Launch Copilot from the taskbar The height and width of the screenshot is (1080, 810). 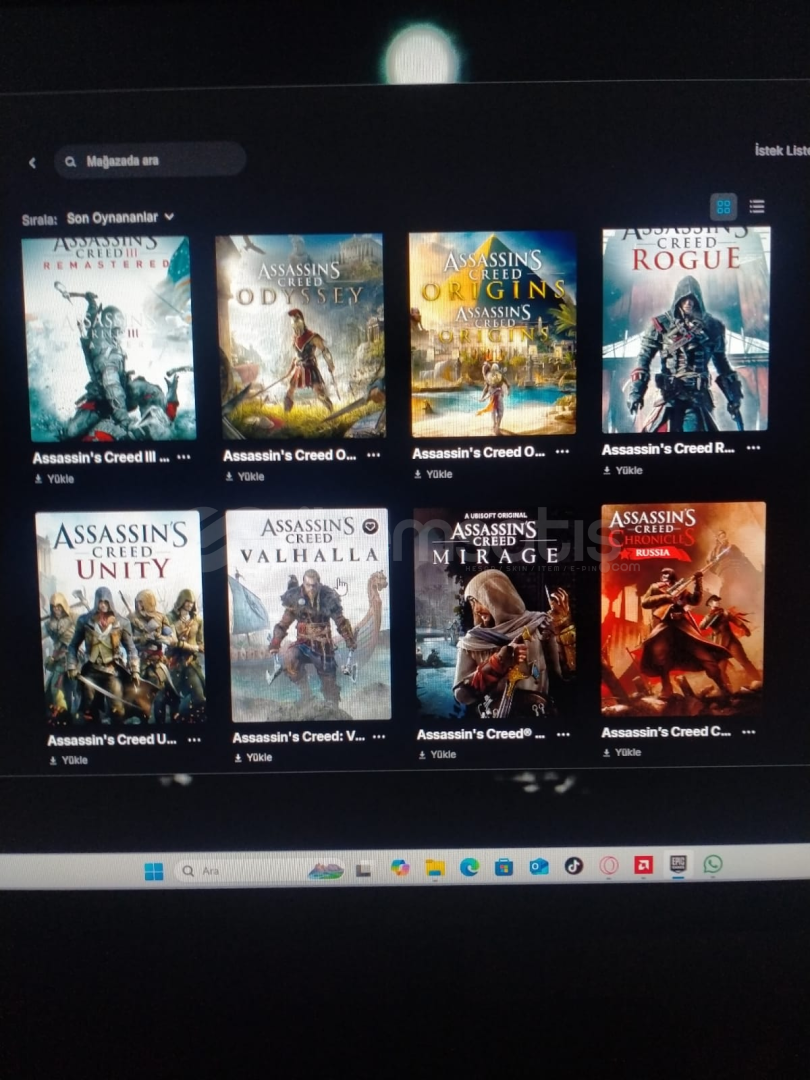(x=399, y=869)
